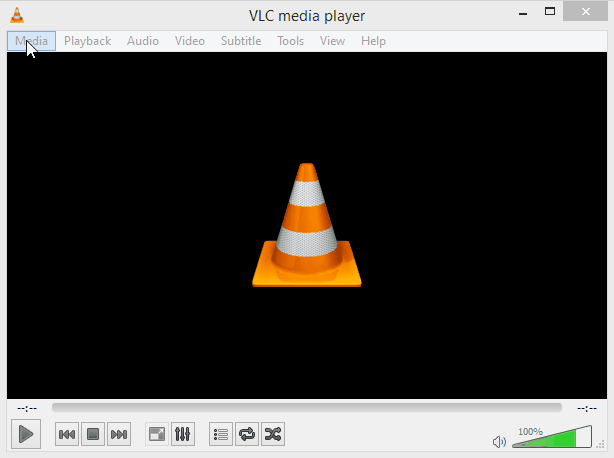The image size is (614, 458).
Task: Click the elapsed time label on the left
Action: (27, 409)
